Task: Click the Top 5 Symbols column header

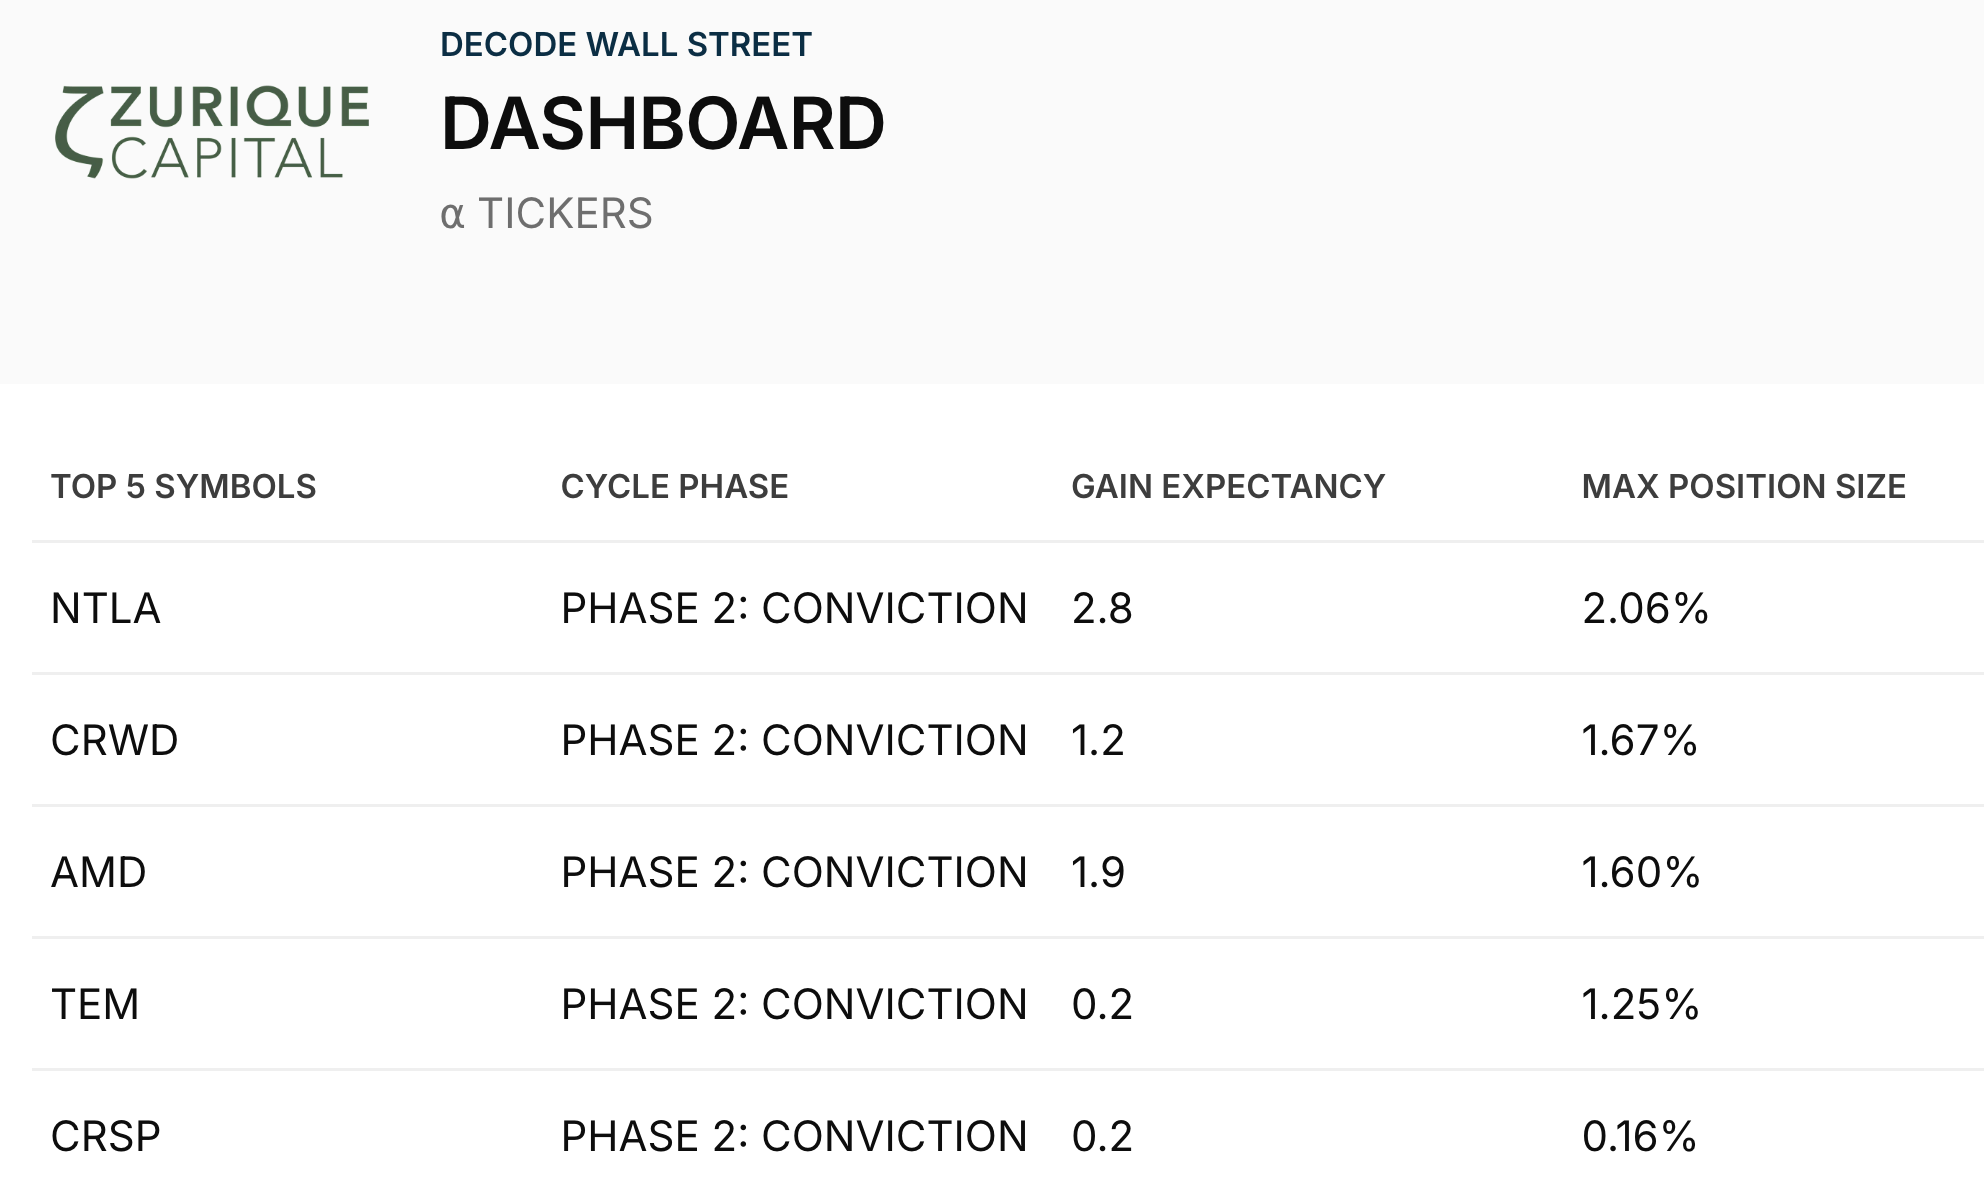Action: (184, 487)
